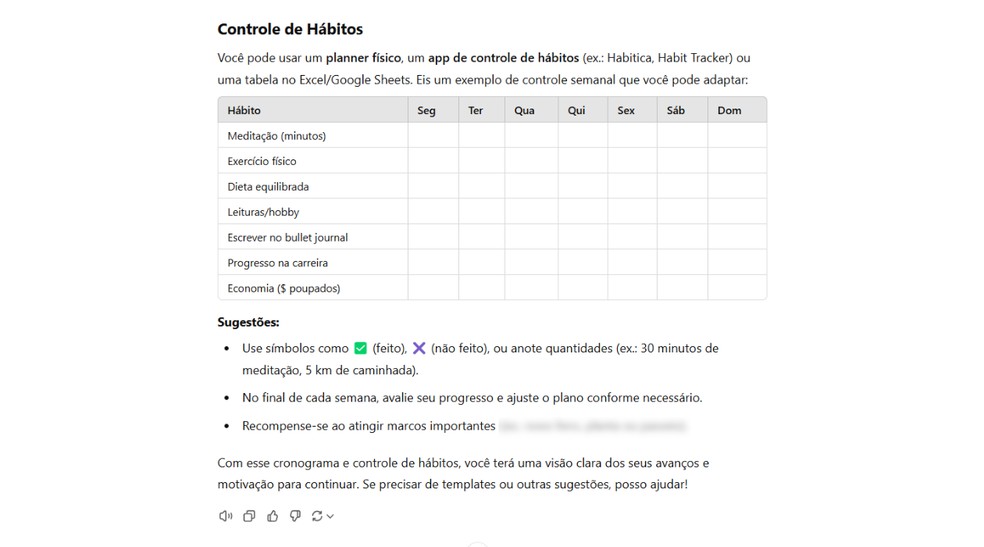Click the blurred text after marcos importantes

[x=593, y=426]
